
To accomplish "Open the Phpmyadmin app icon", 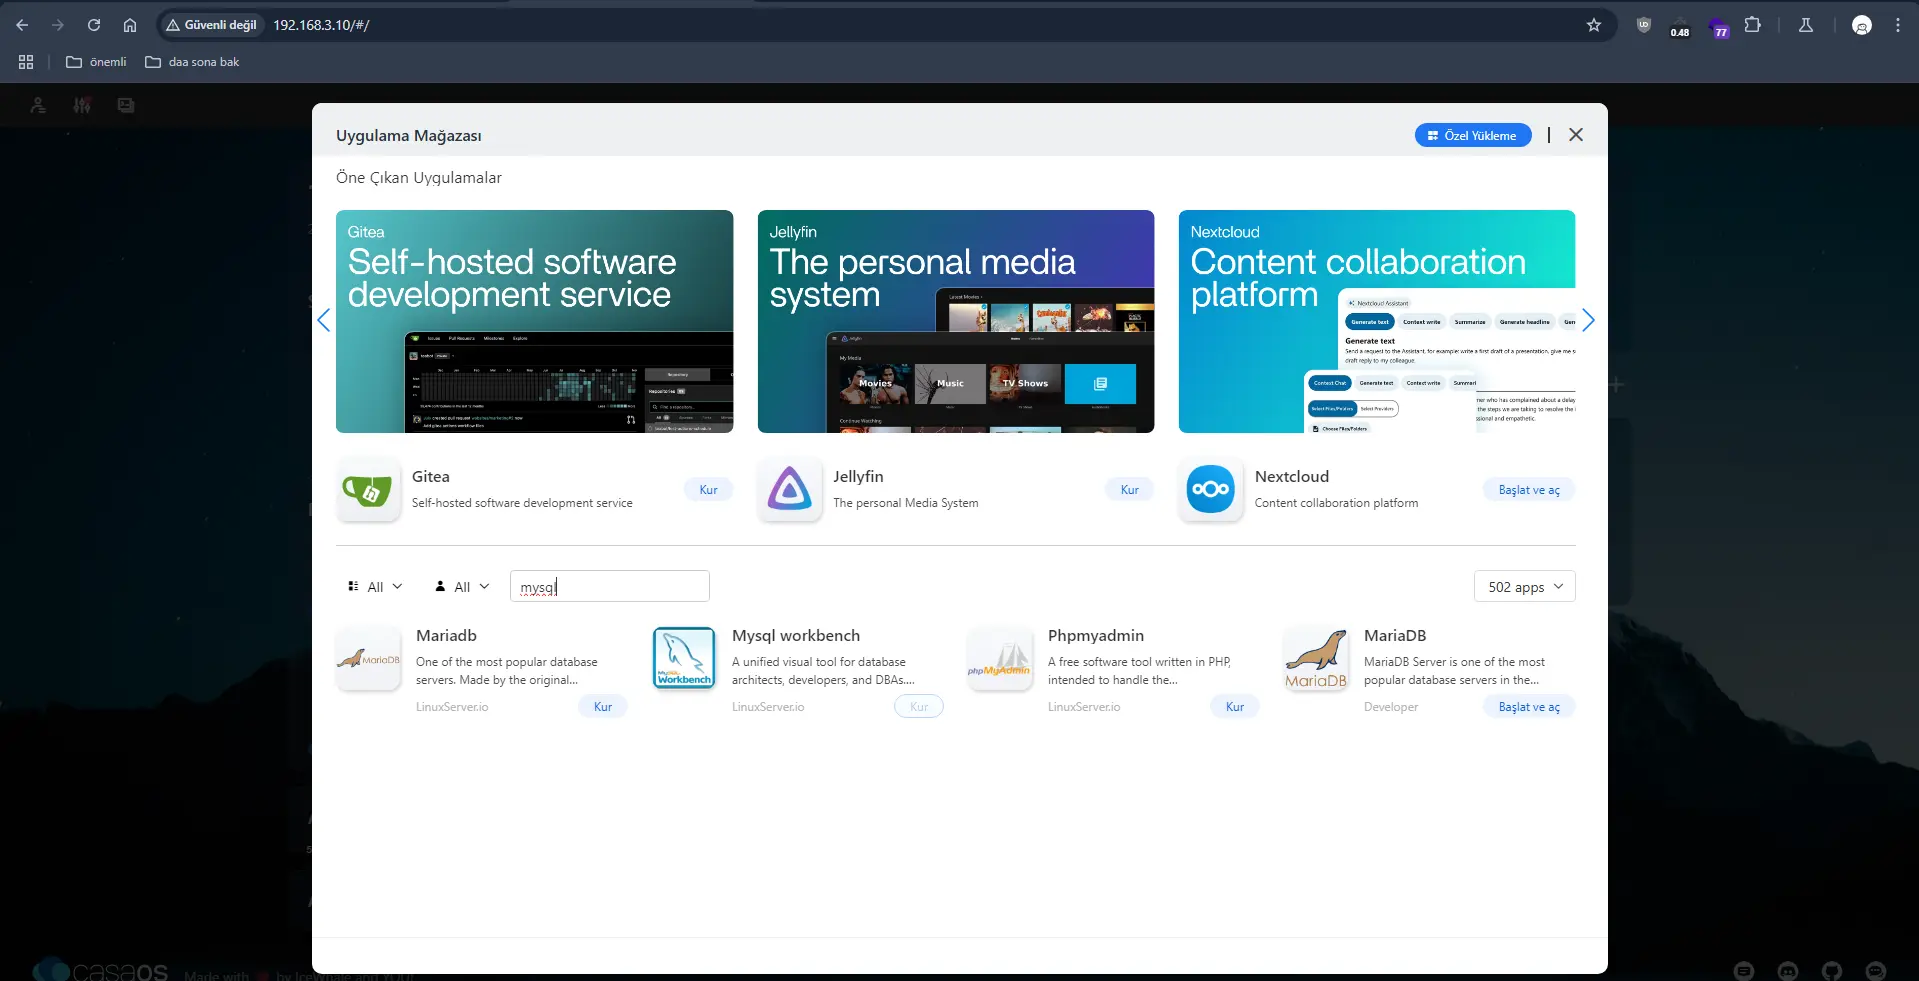I will [x=1000, y=658].
